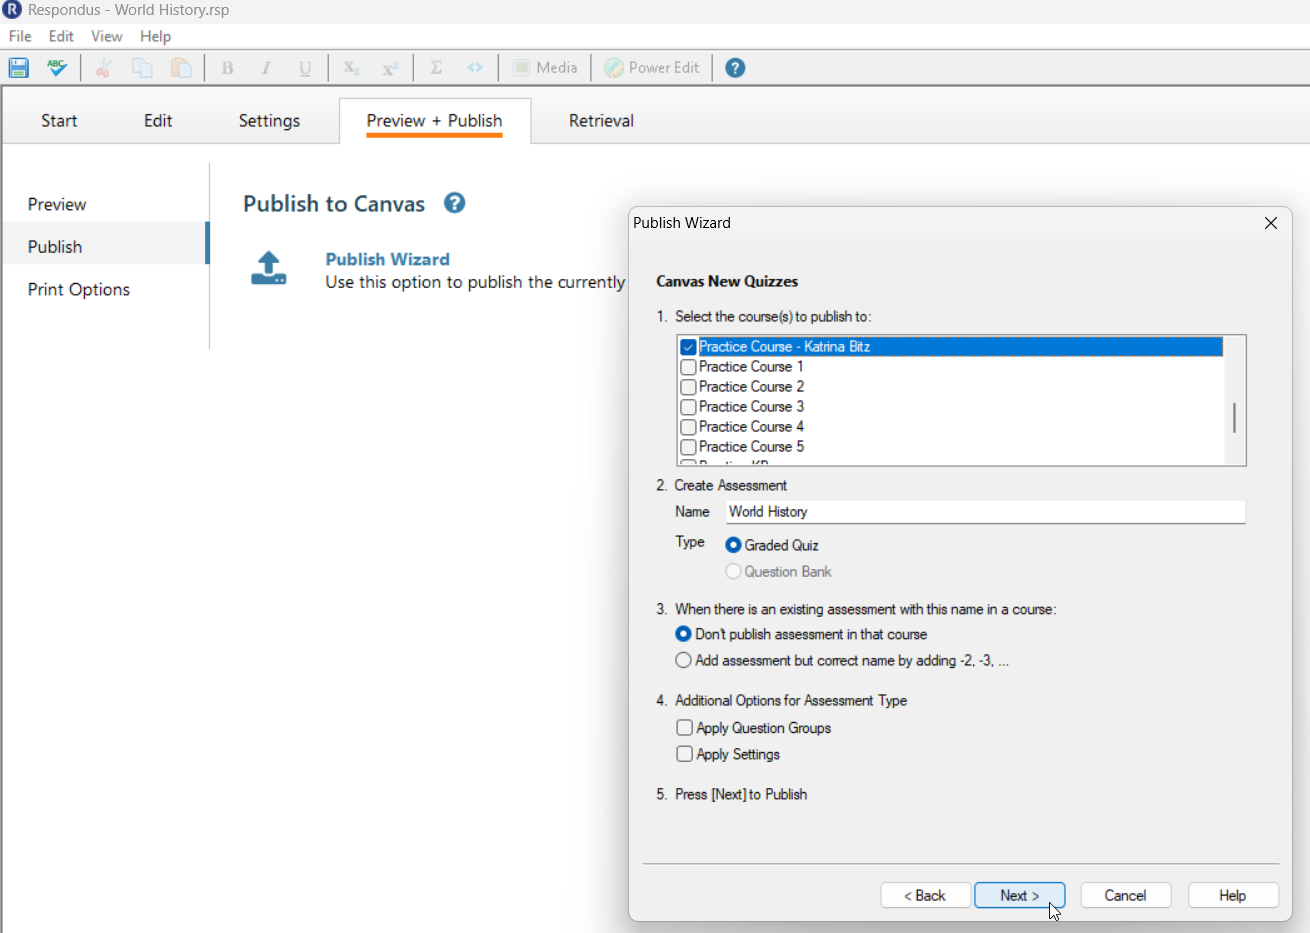Check the Practice Course 2 checkbox

pyautogui.click(x=687, y=387)
